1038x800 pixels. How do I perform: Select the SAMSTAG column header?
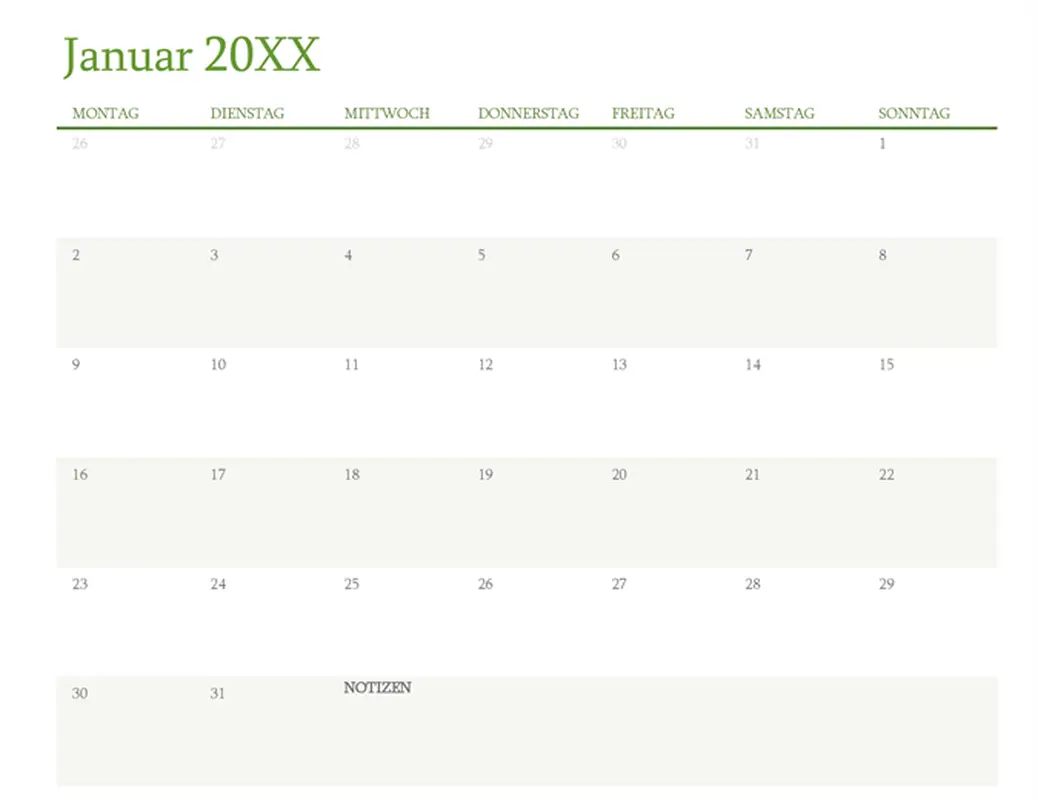[780, 113]
